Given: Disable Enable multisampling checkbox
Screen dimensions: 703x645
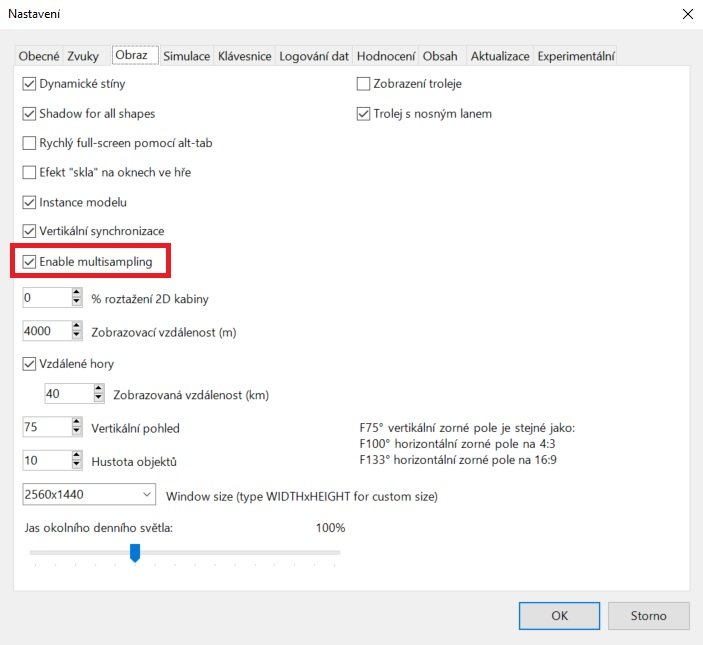Looking at the screenshot, I should tap(29, 262).
